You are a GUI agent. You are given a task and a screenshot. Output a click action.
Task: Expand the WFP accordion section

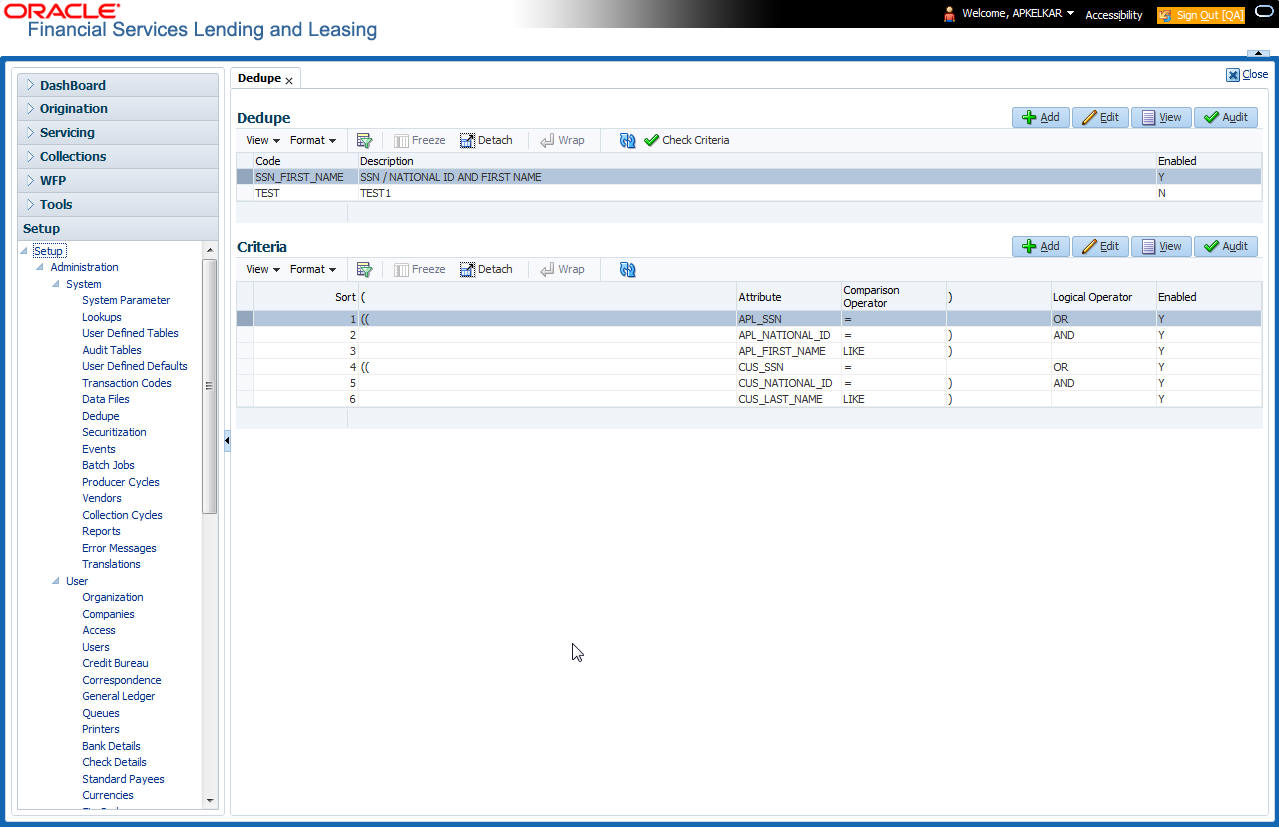pos(118,181)
